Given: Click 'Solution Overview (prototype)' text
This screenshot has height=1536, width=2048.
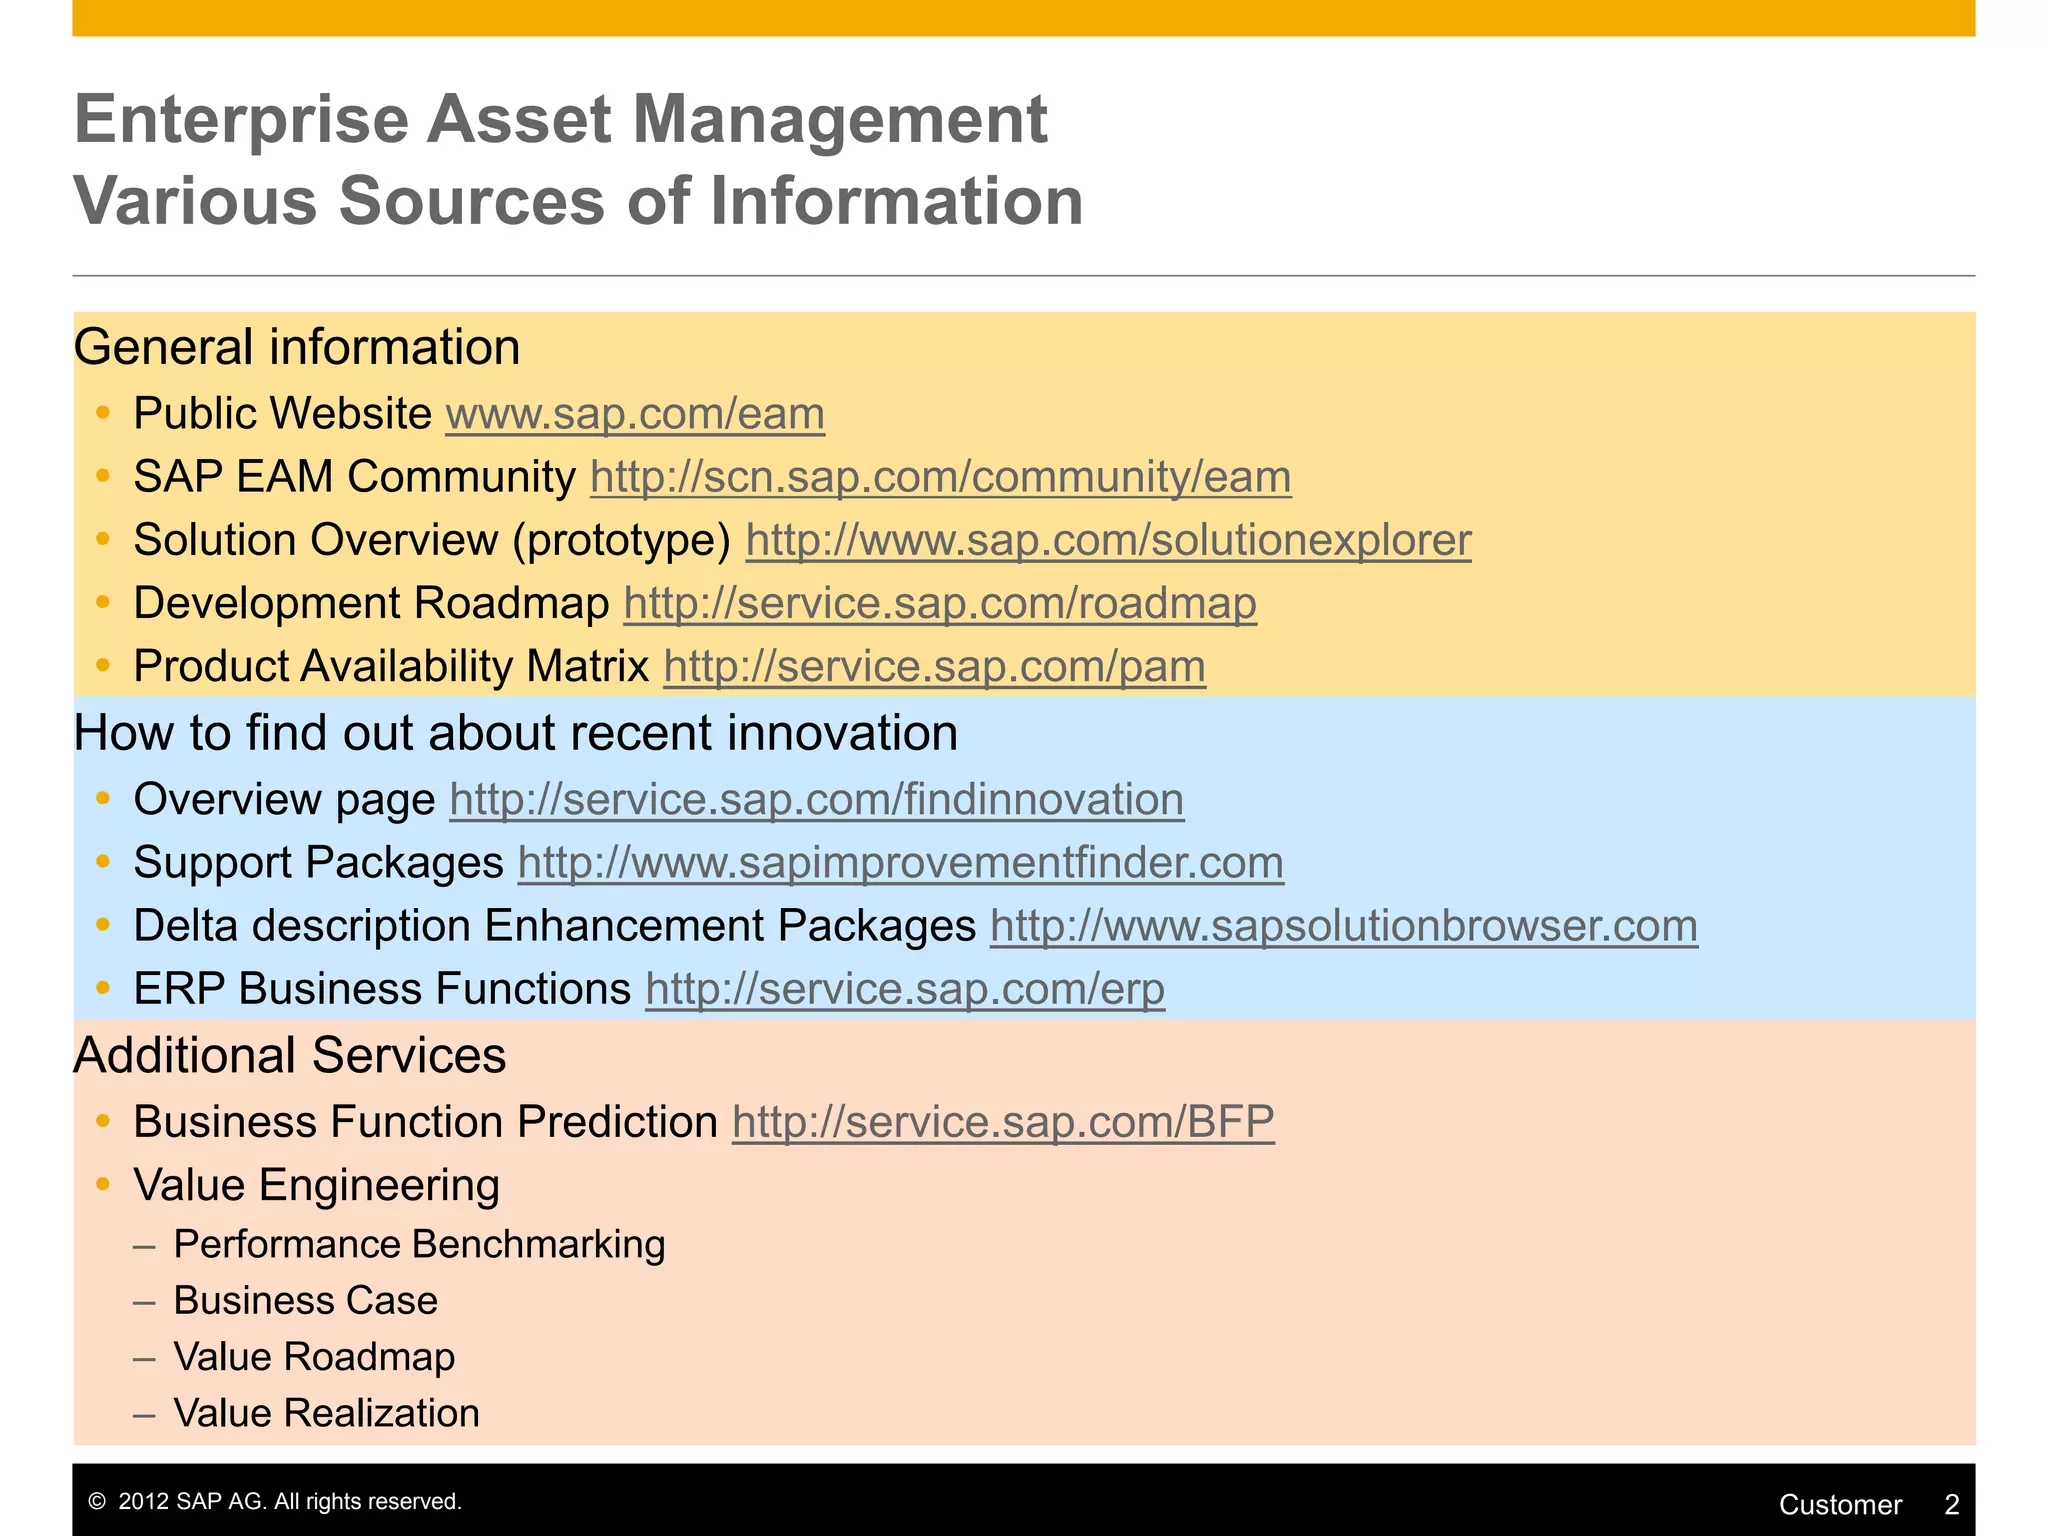Looking at the screenshot, I should [433, 541].
